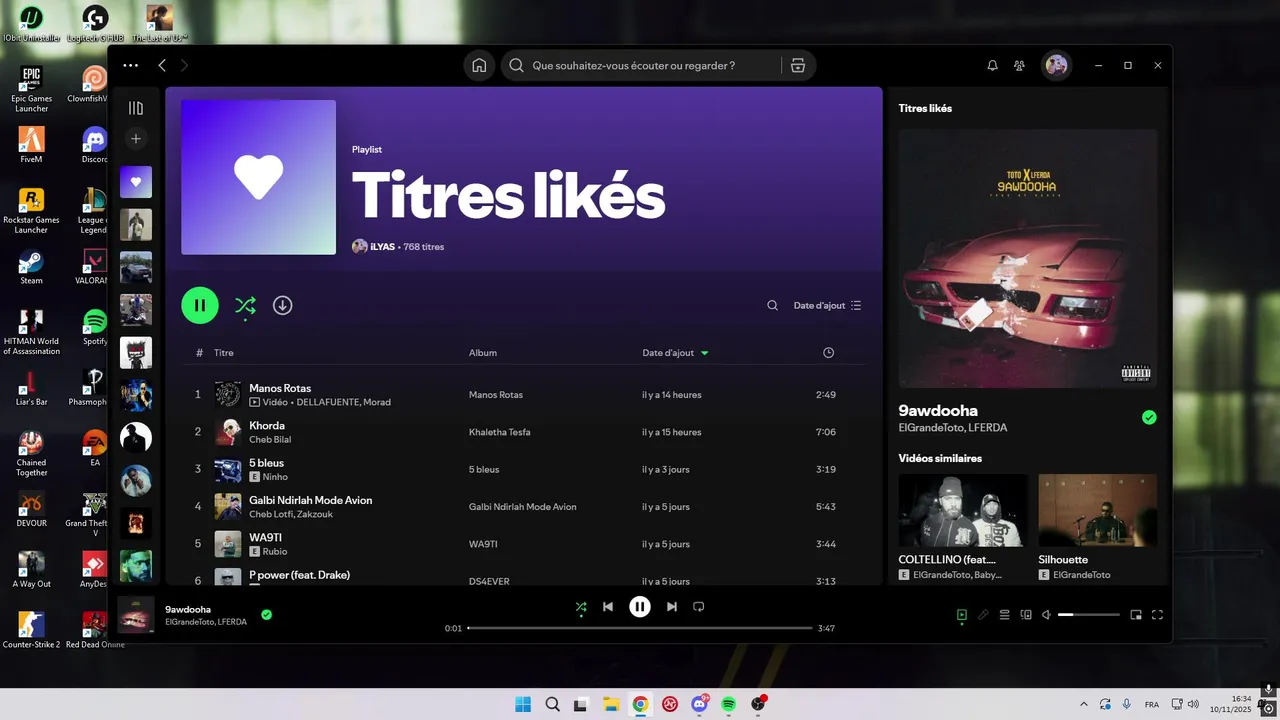Open Counter-Strike 2 desktop shortcut
This screenshot has height=720, width=1280.
coord(31,630)
